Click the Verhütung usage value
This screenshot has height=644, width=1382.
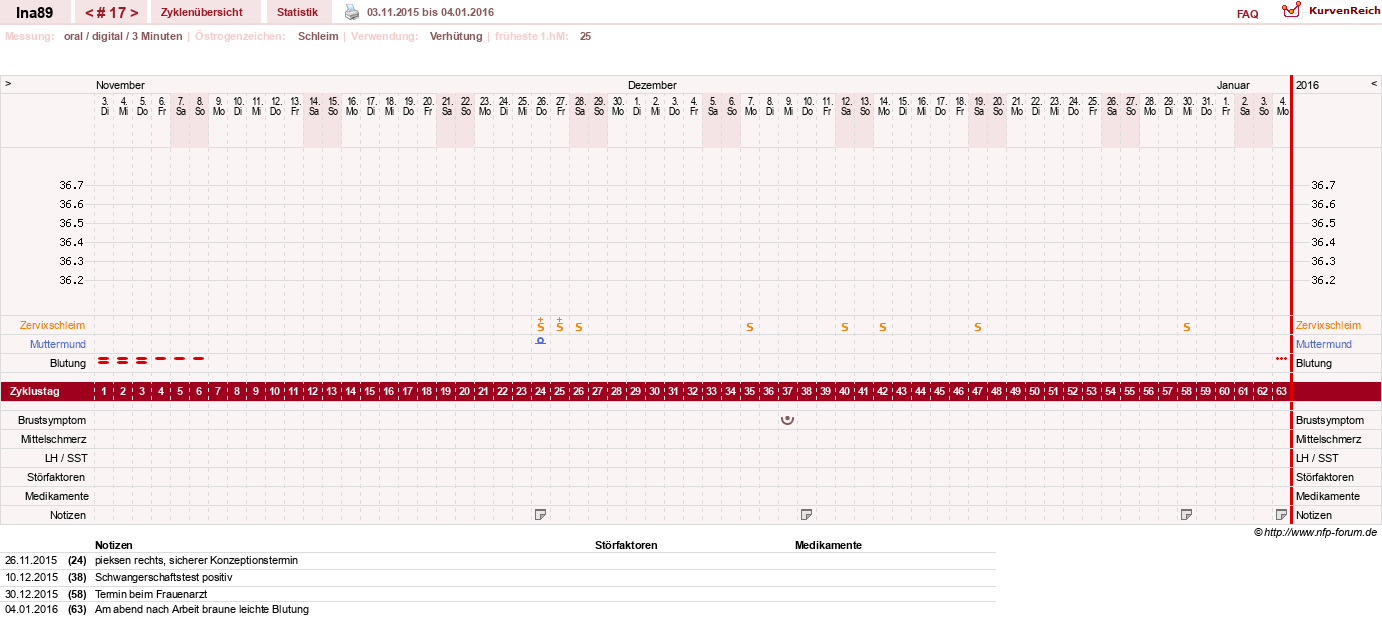pos(456,36)
